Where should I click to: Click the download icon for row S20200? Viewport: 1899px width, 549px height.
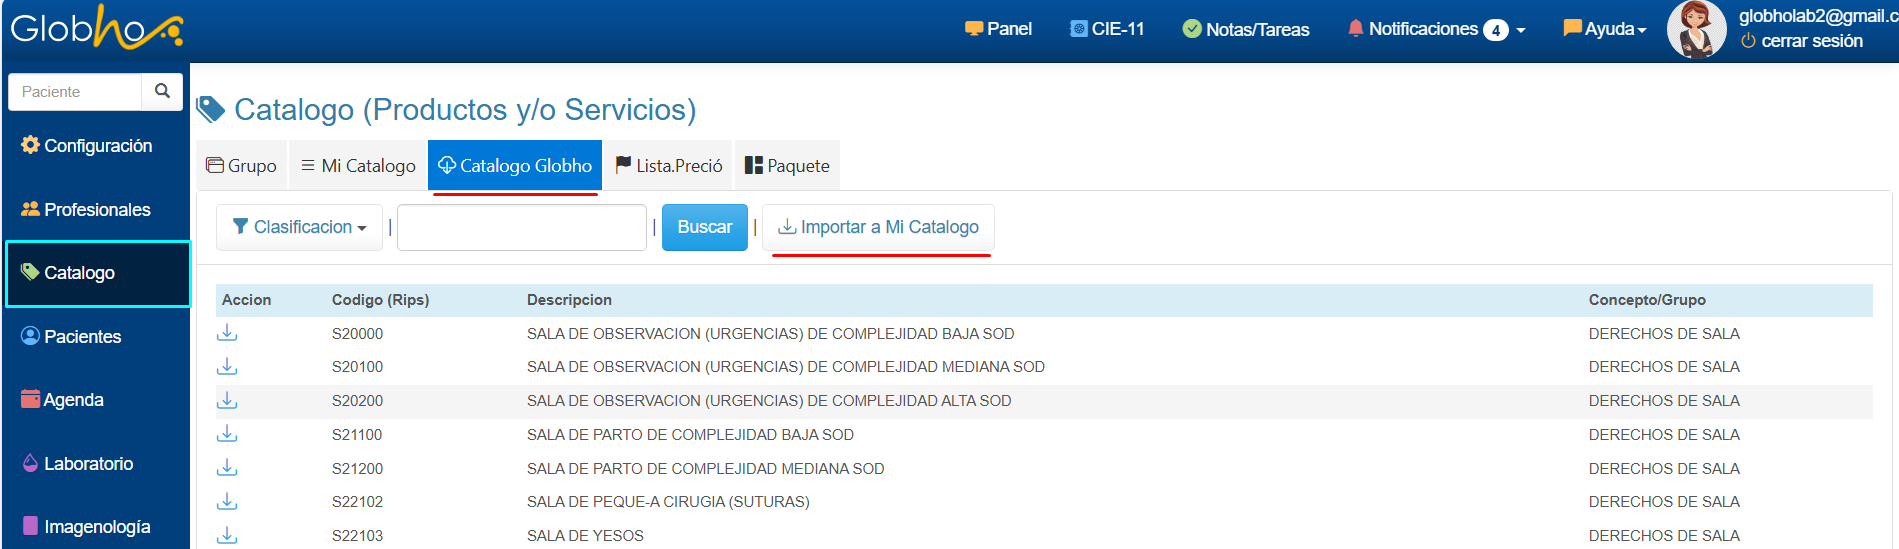click(227, 400)
